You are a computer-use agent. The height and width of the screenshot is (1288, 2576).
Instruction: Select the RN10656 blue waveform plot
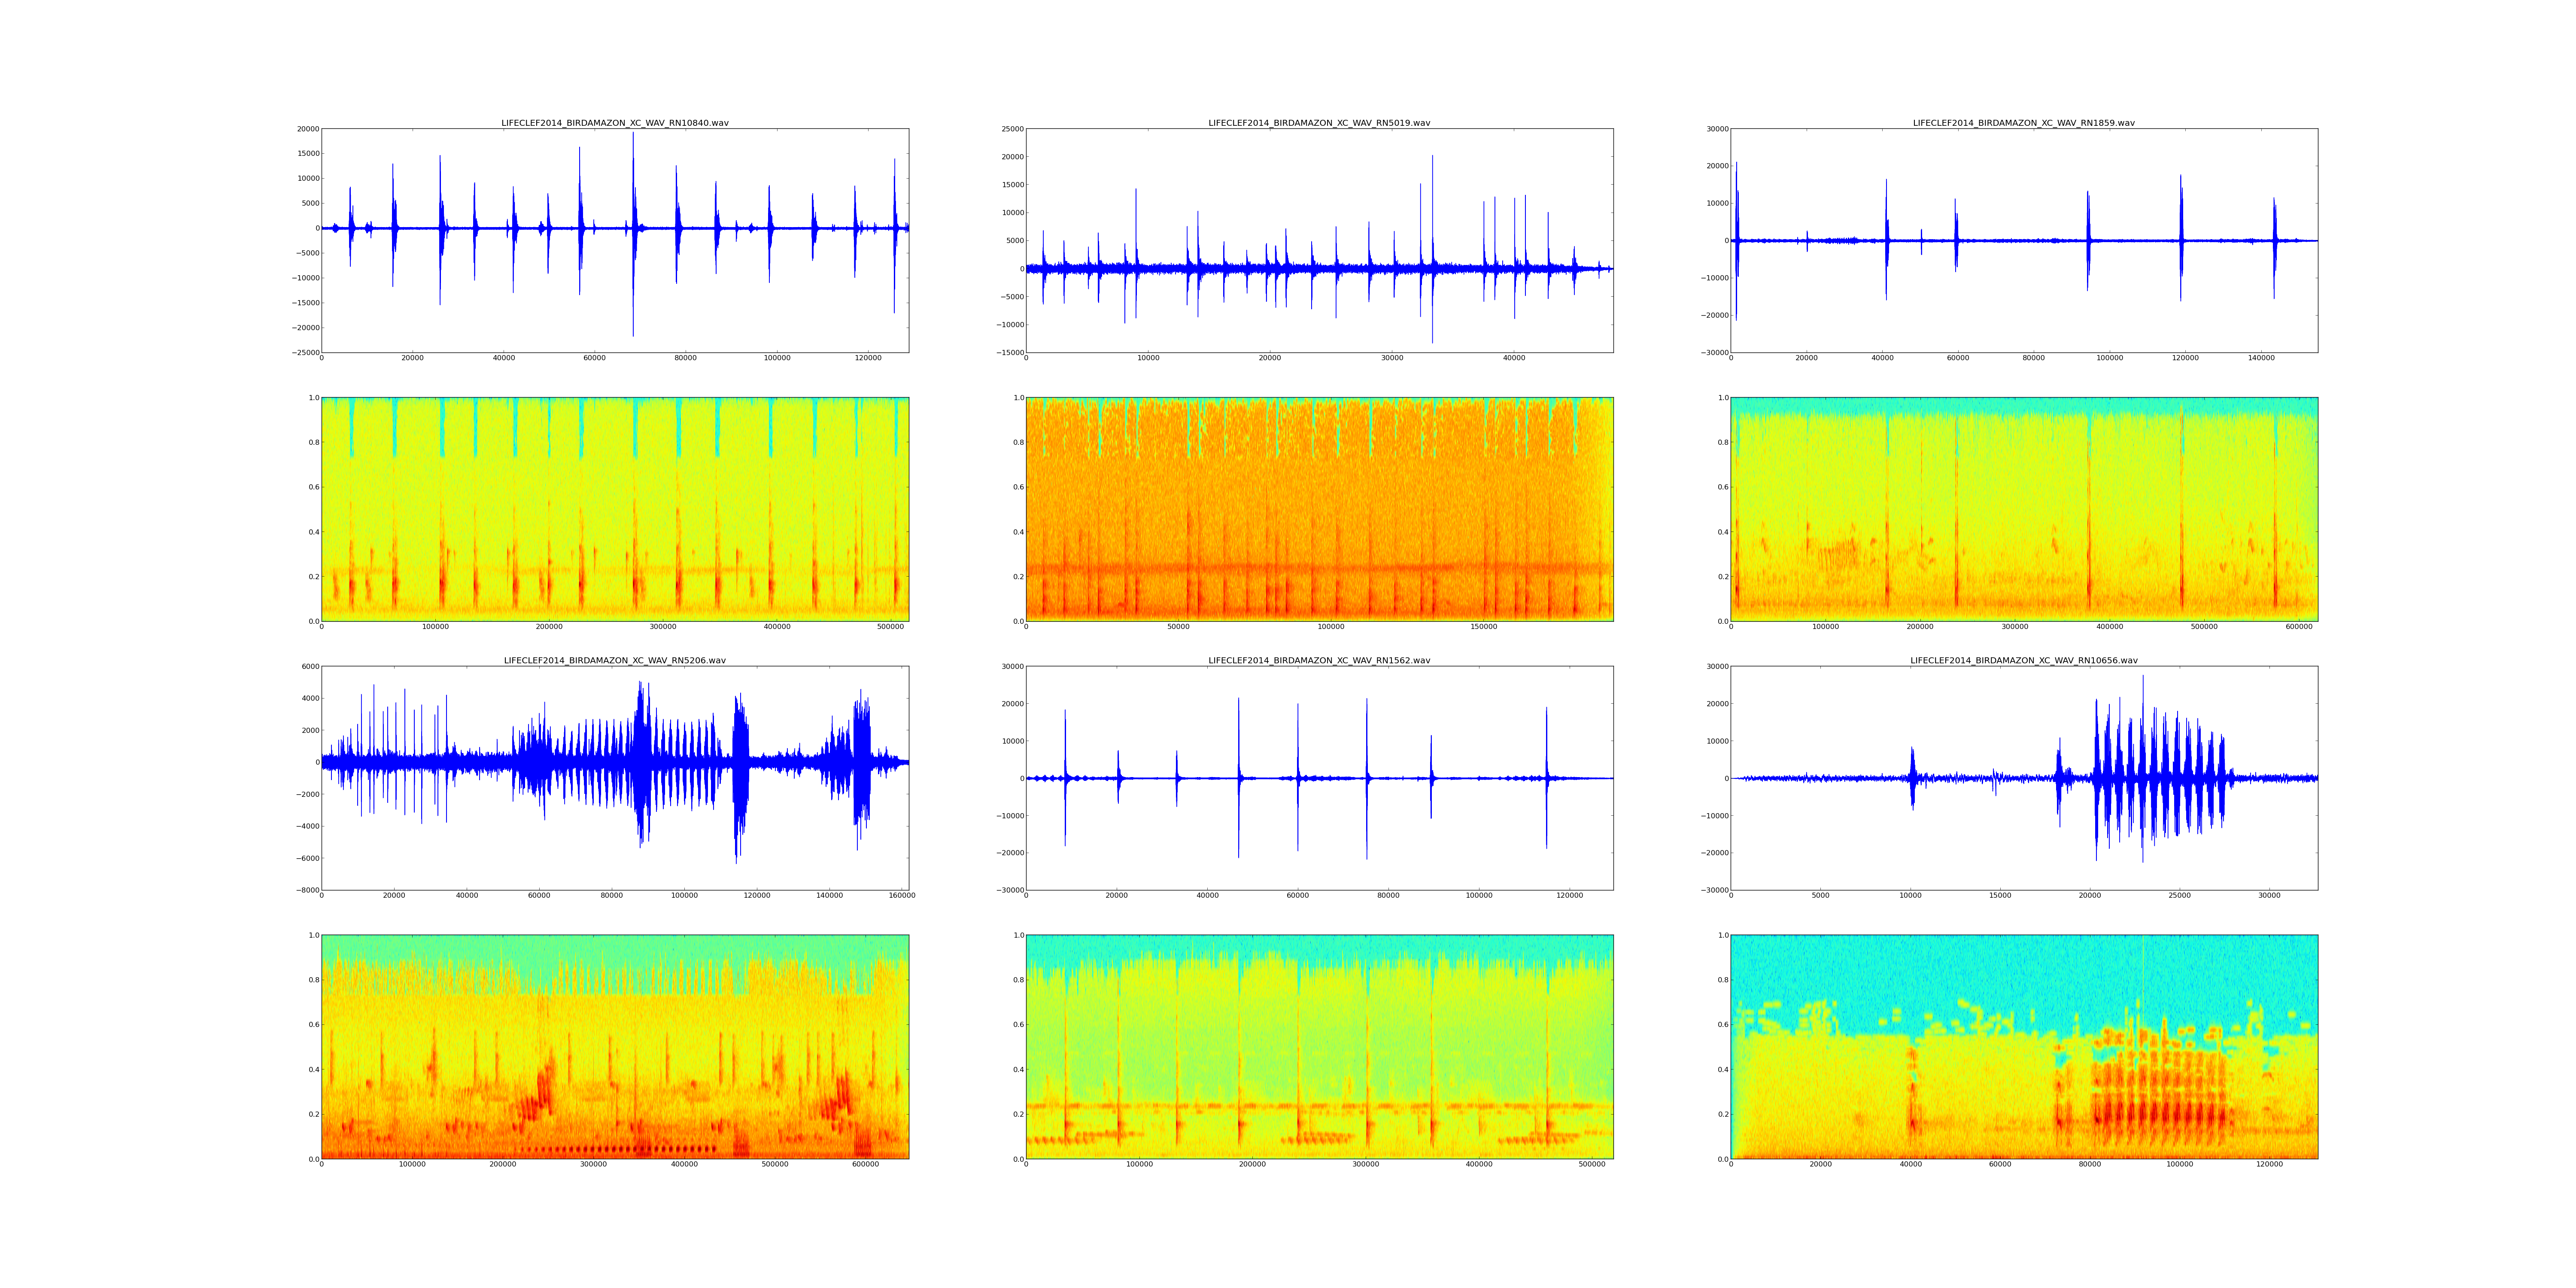(2023, 778)
